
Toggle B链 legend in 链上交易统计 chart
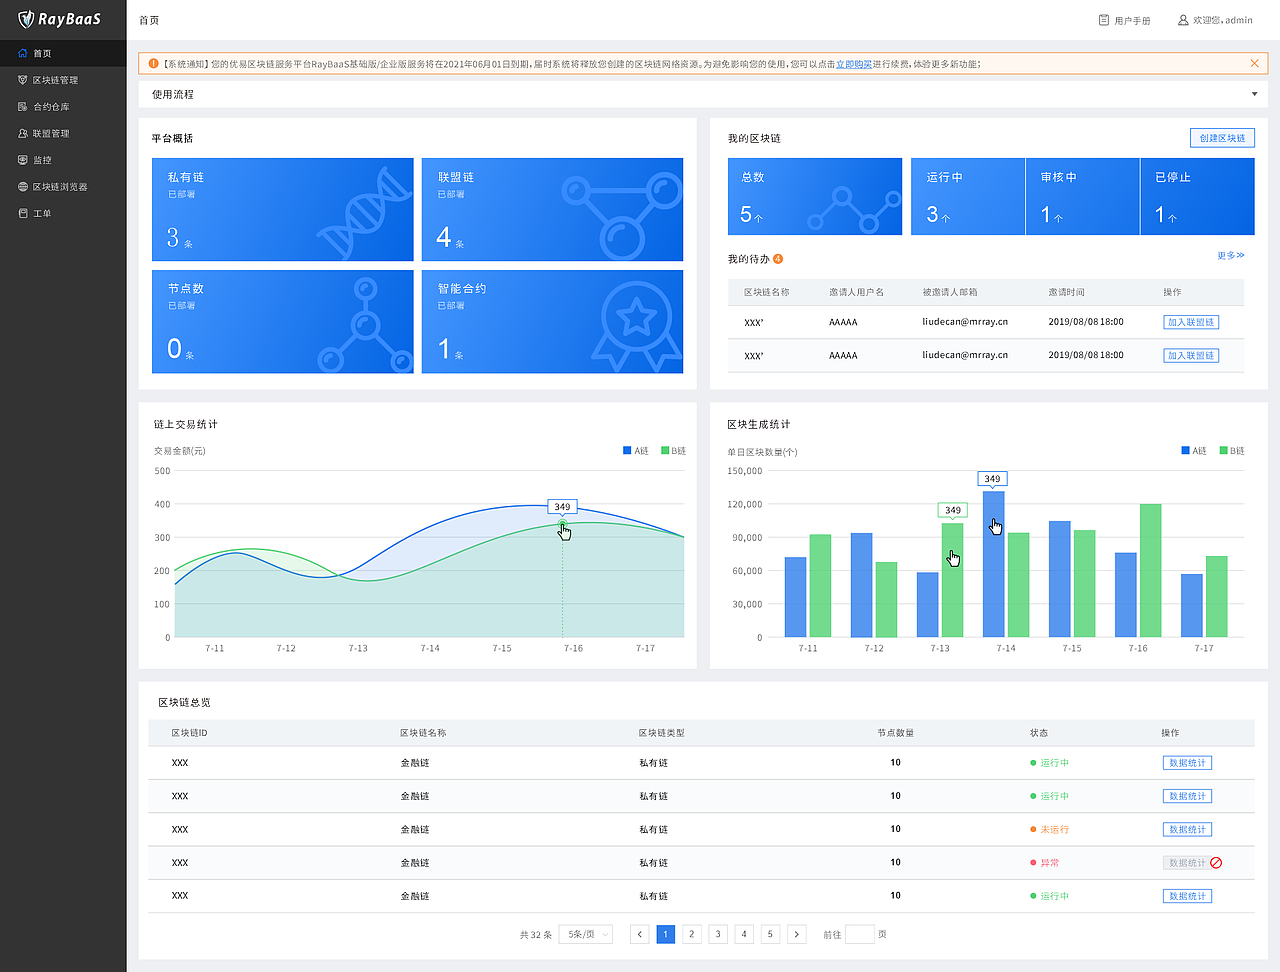pos(673,451)
